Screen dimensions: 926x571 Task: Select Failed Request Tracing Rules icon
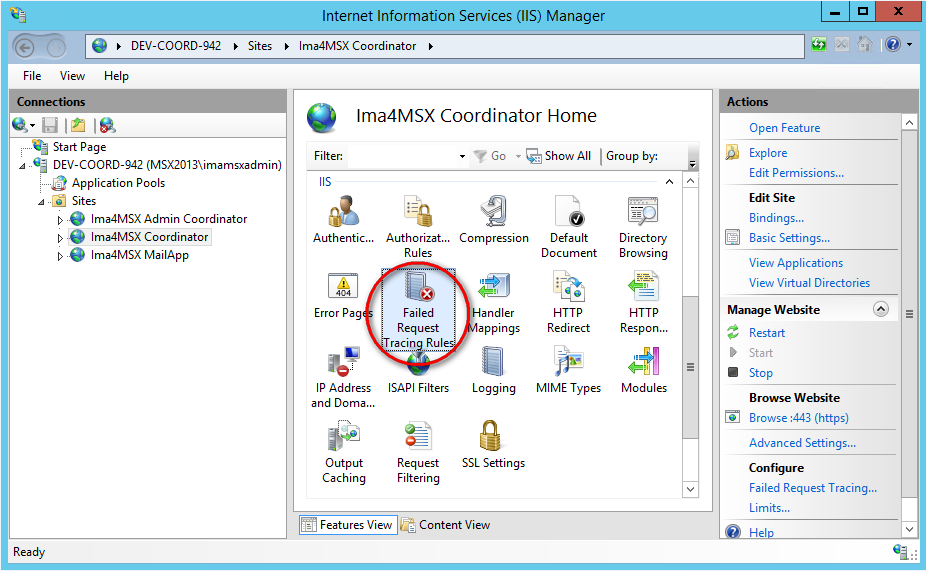point(418,309)
